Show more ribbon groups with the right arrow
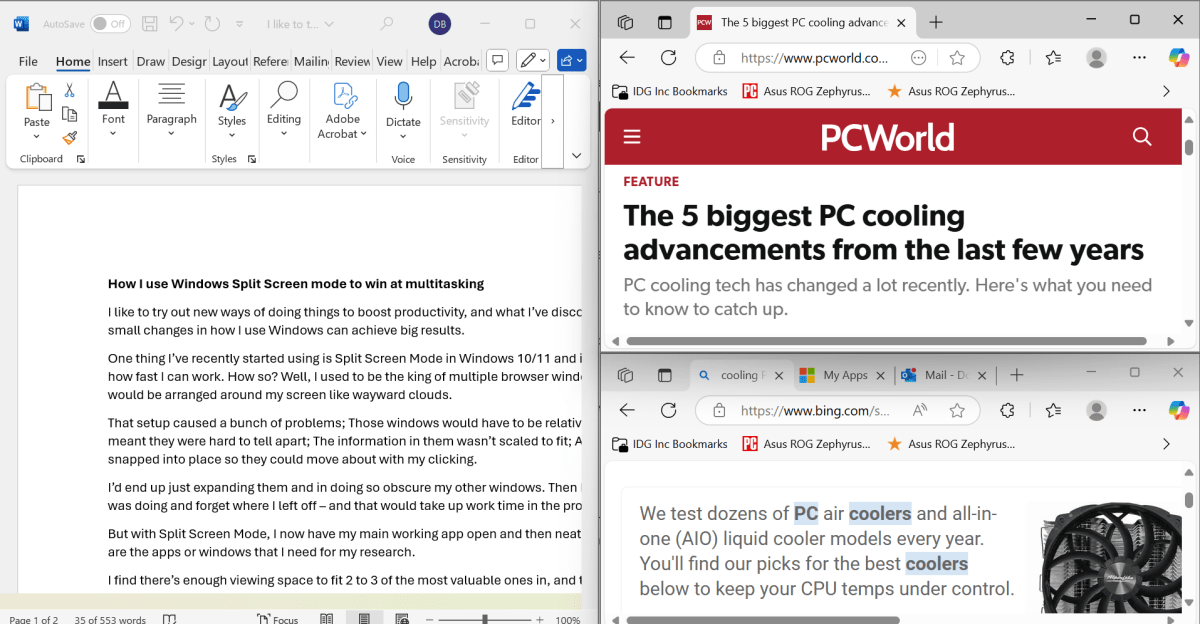 553,121
